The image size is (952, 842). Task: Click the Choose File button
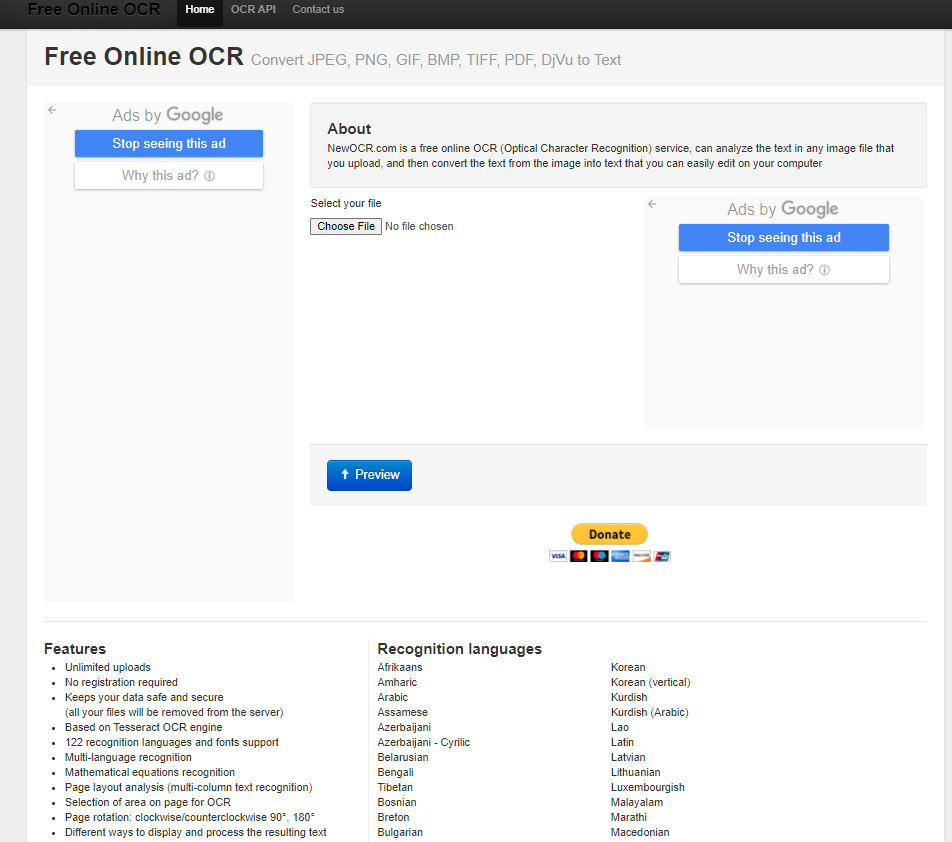(346, 226)
